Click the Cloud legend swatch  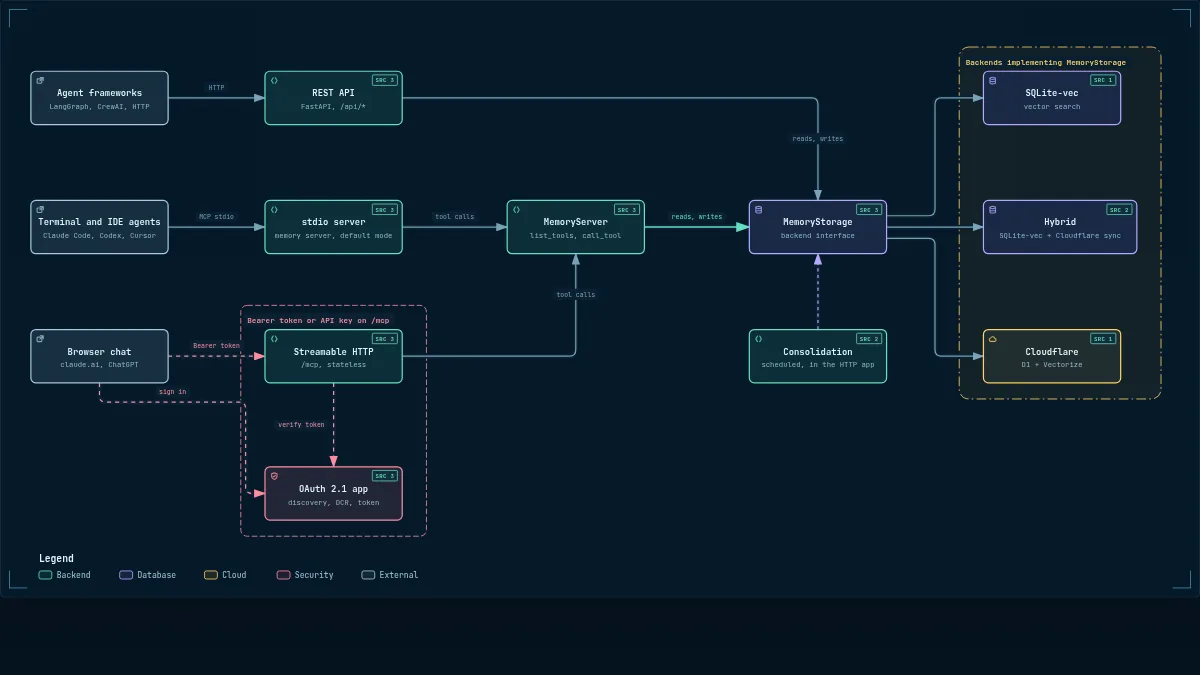211,575
